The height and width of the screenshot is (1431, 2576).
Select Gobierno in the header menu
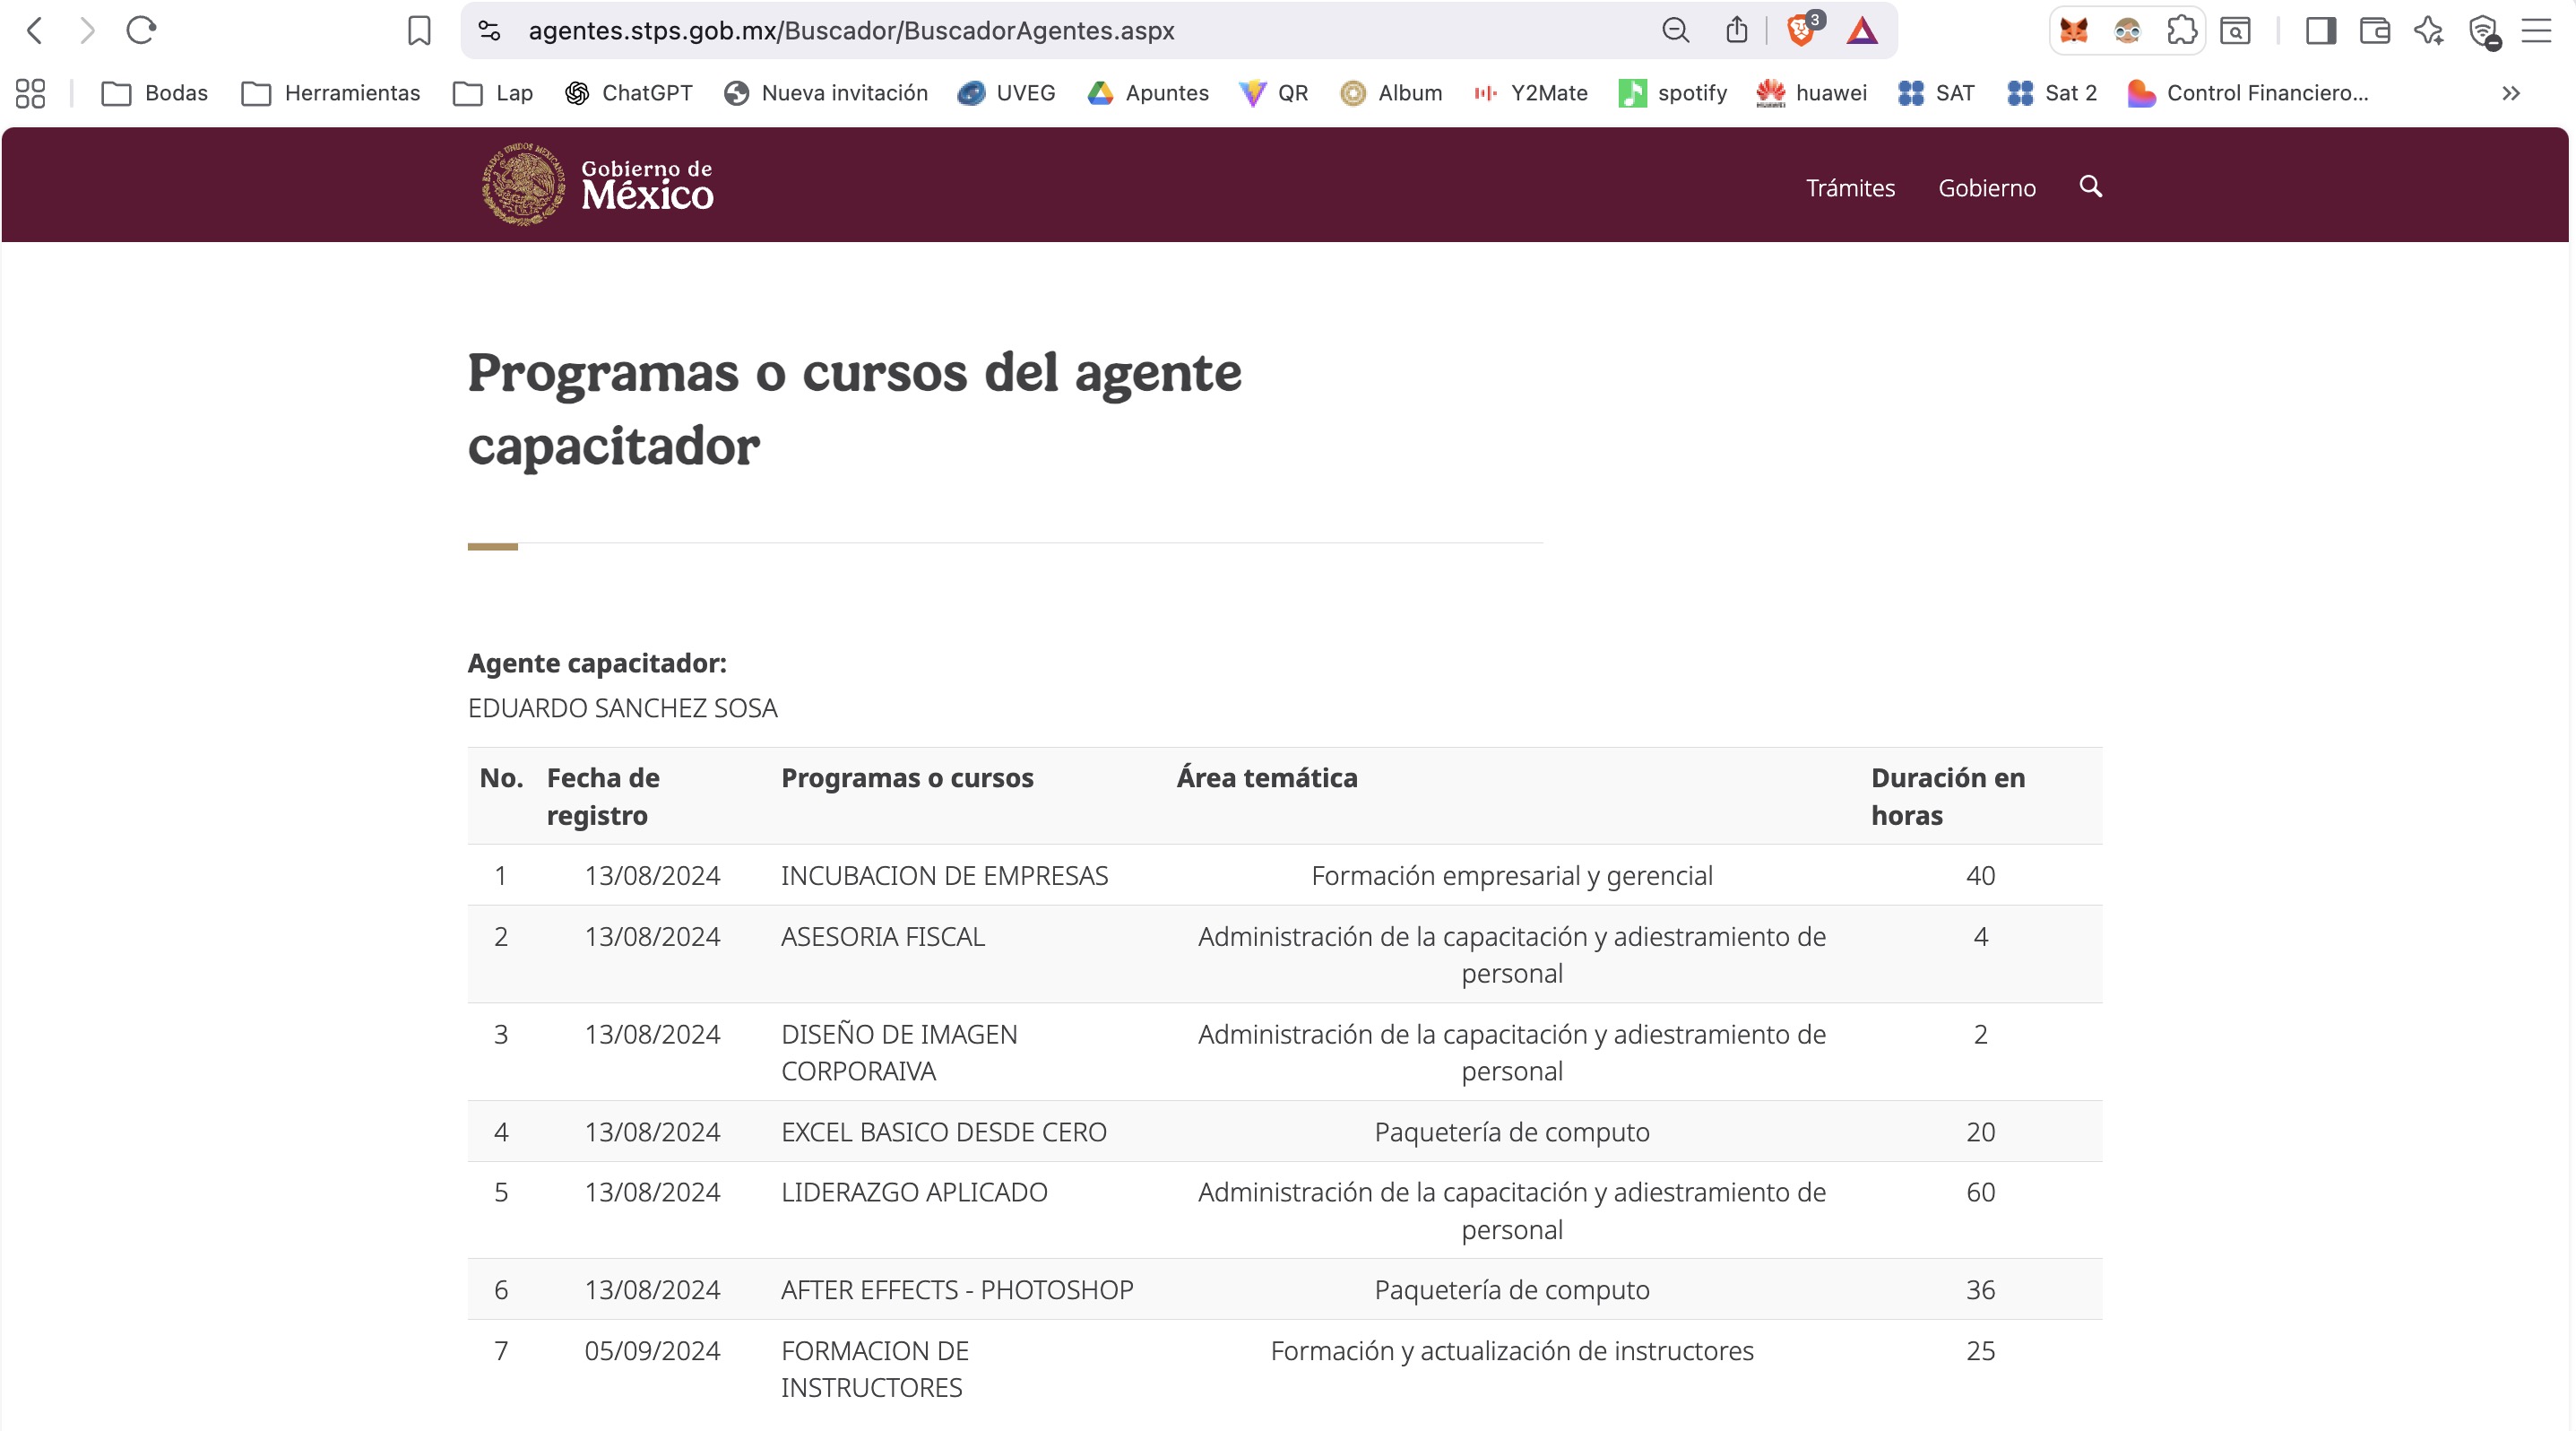[x=1987, y=188]
